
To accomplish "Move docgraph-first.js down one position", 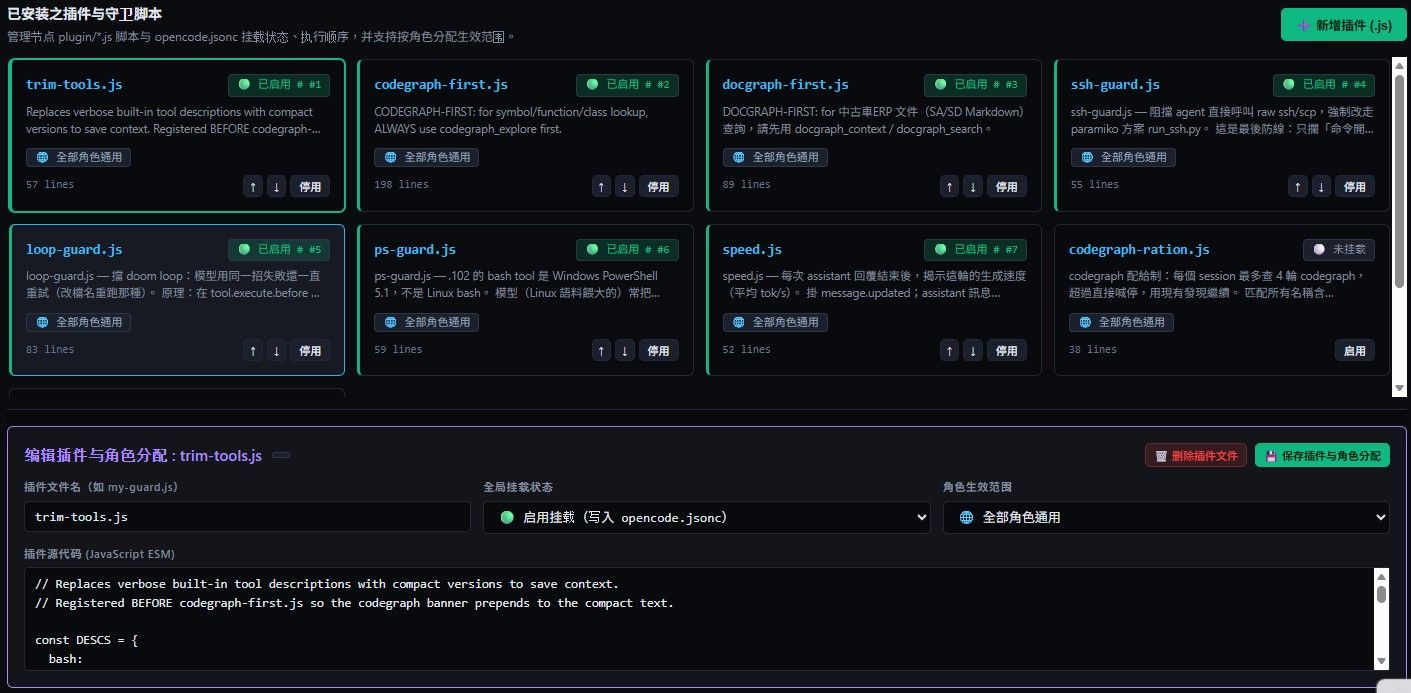I will pos(973,186).
